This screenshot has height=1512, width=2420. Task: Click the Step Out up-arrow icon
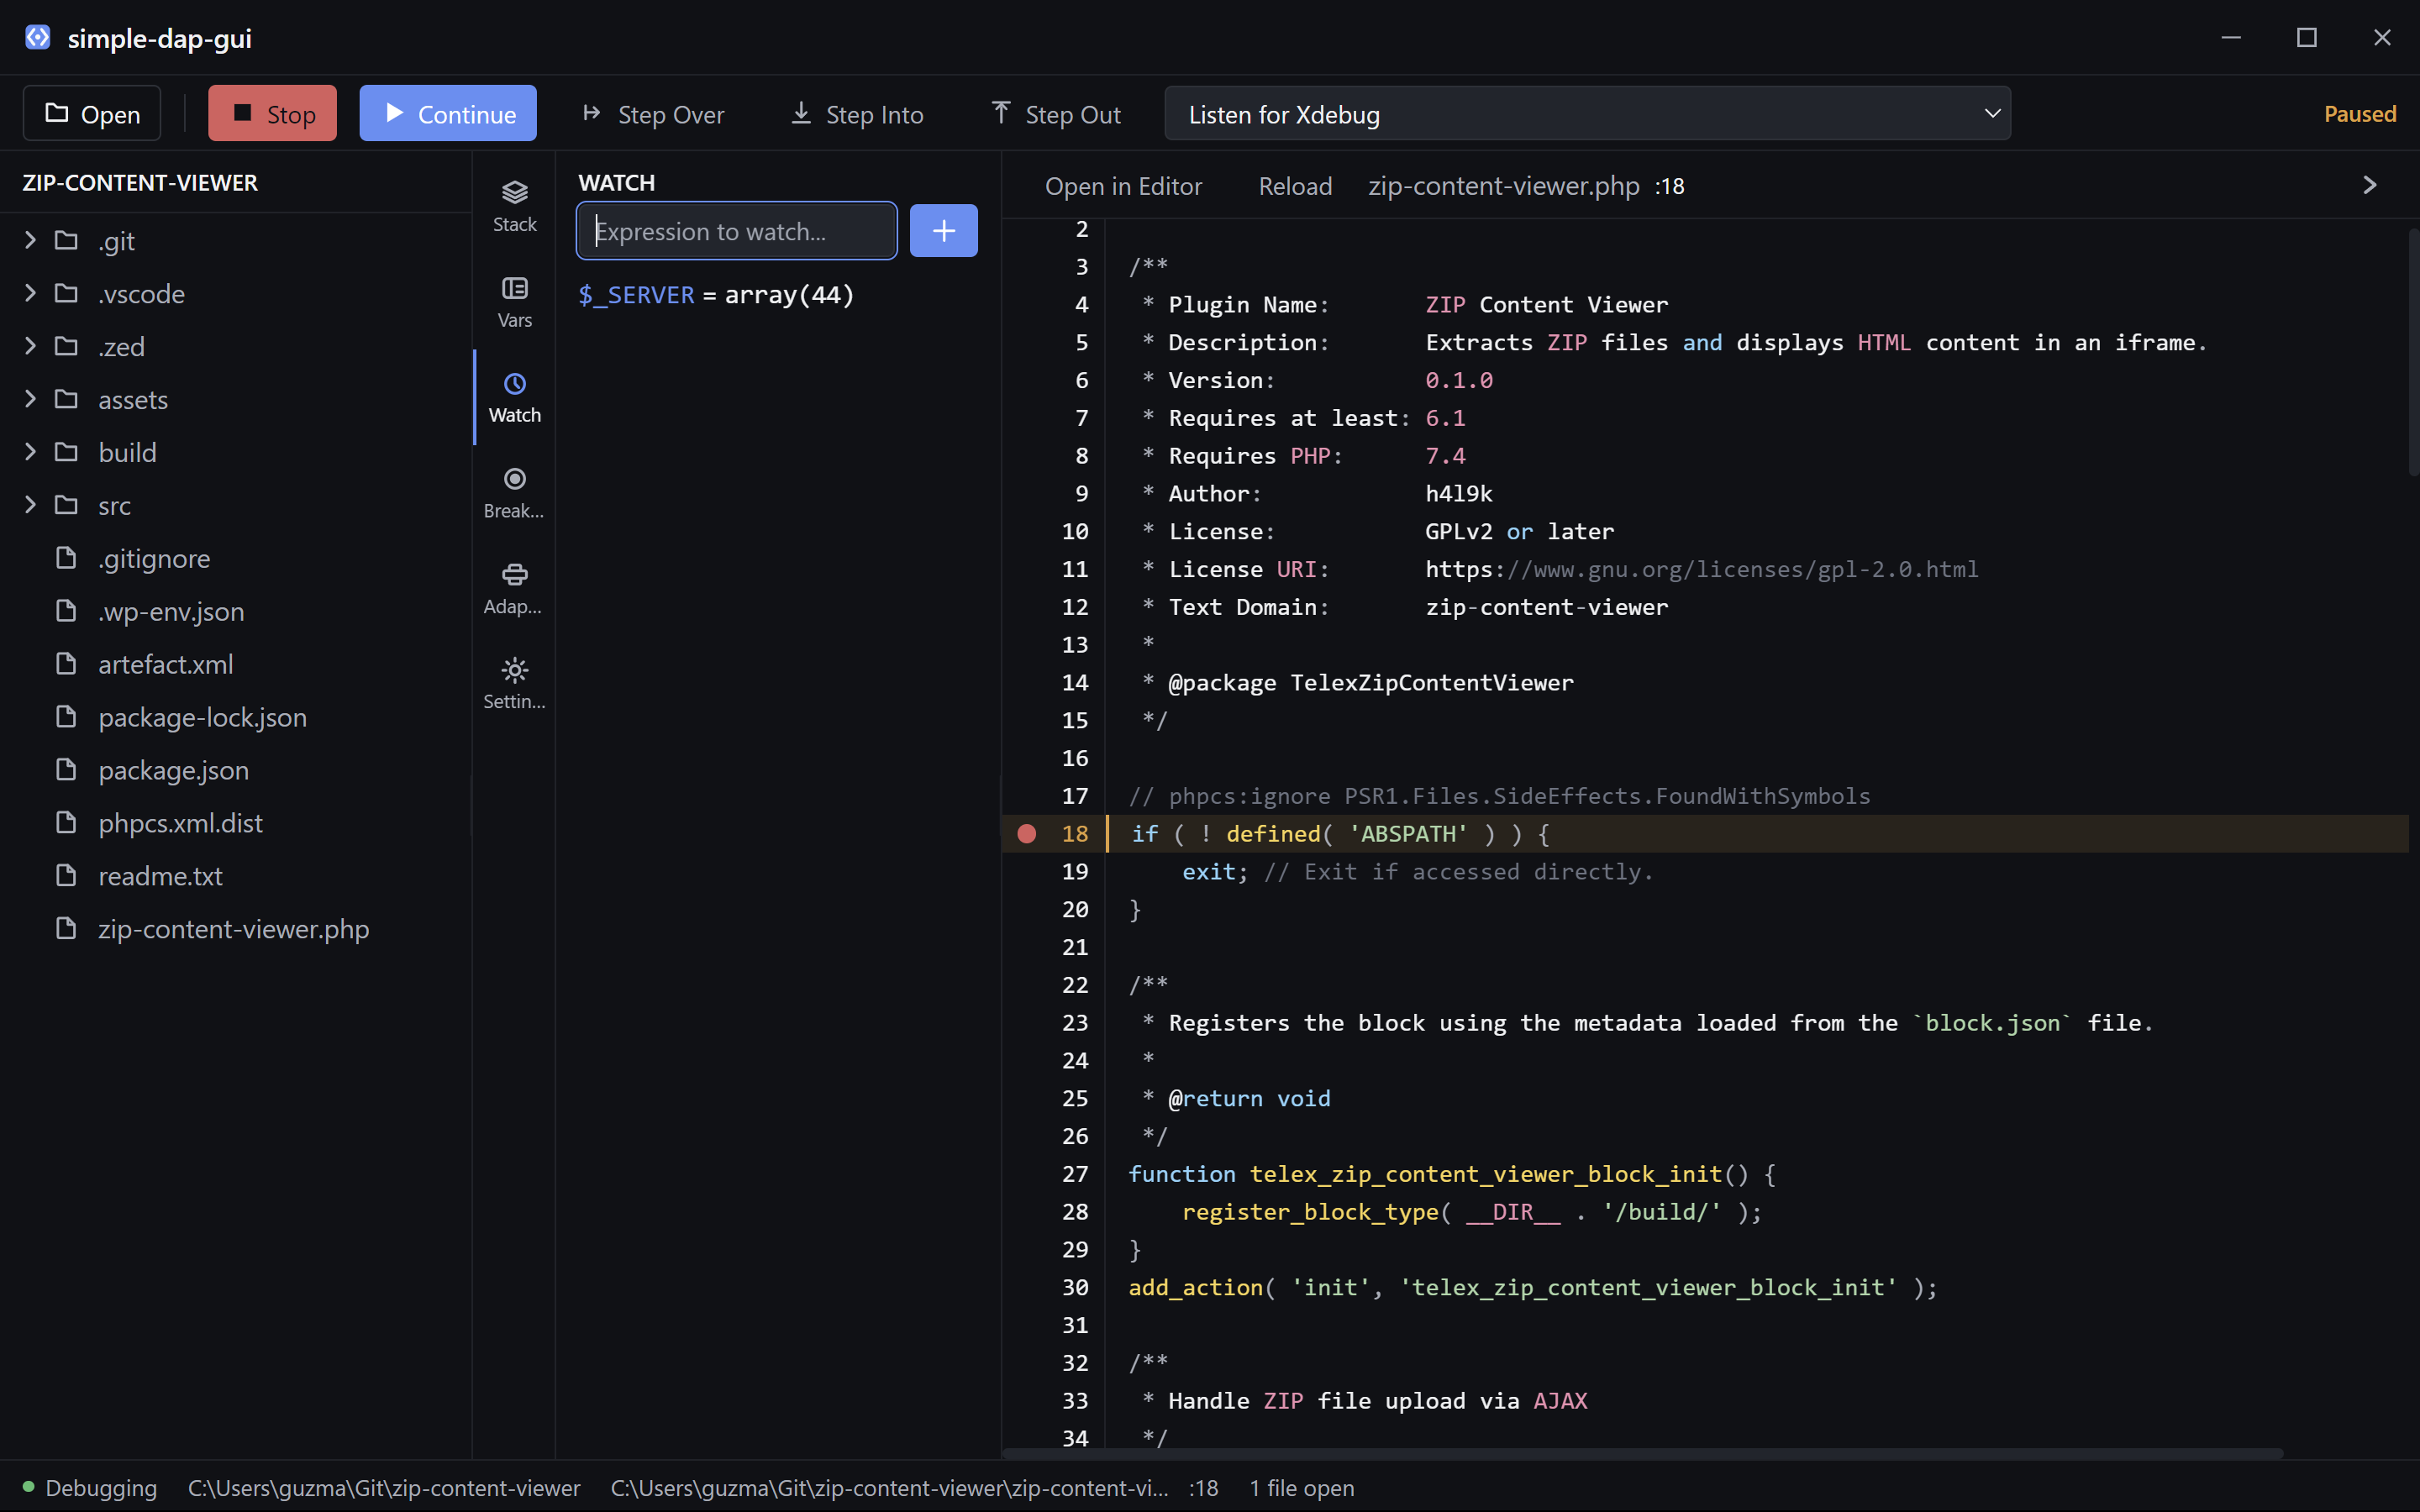(x=1000, y=112)
